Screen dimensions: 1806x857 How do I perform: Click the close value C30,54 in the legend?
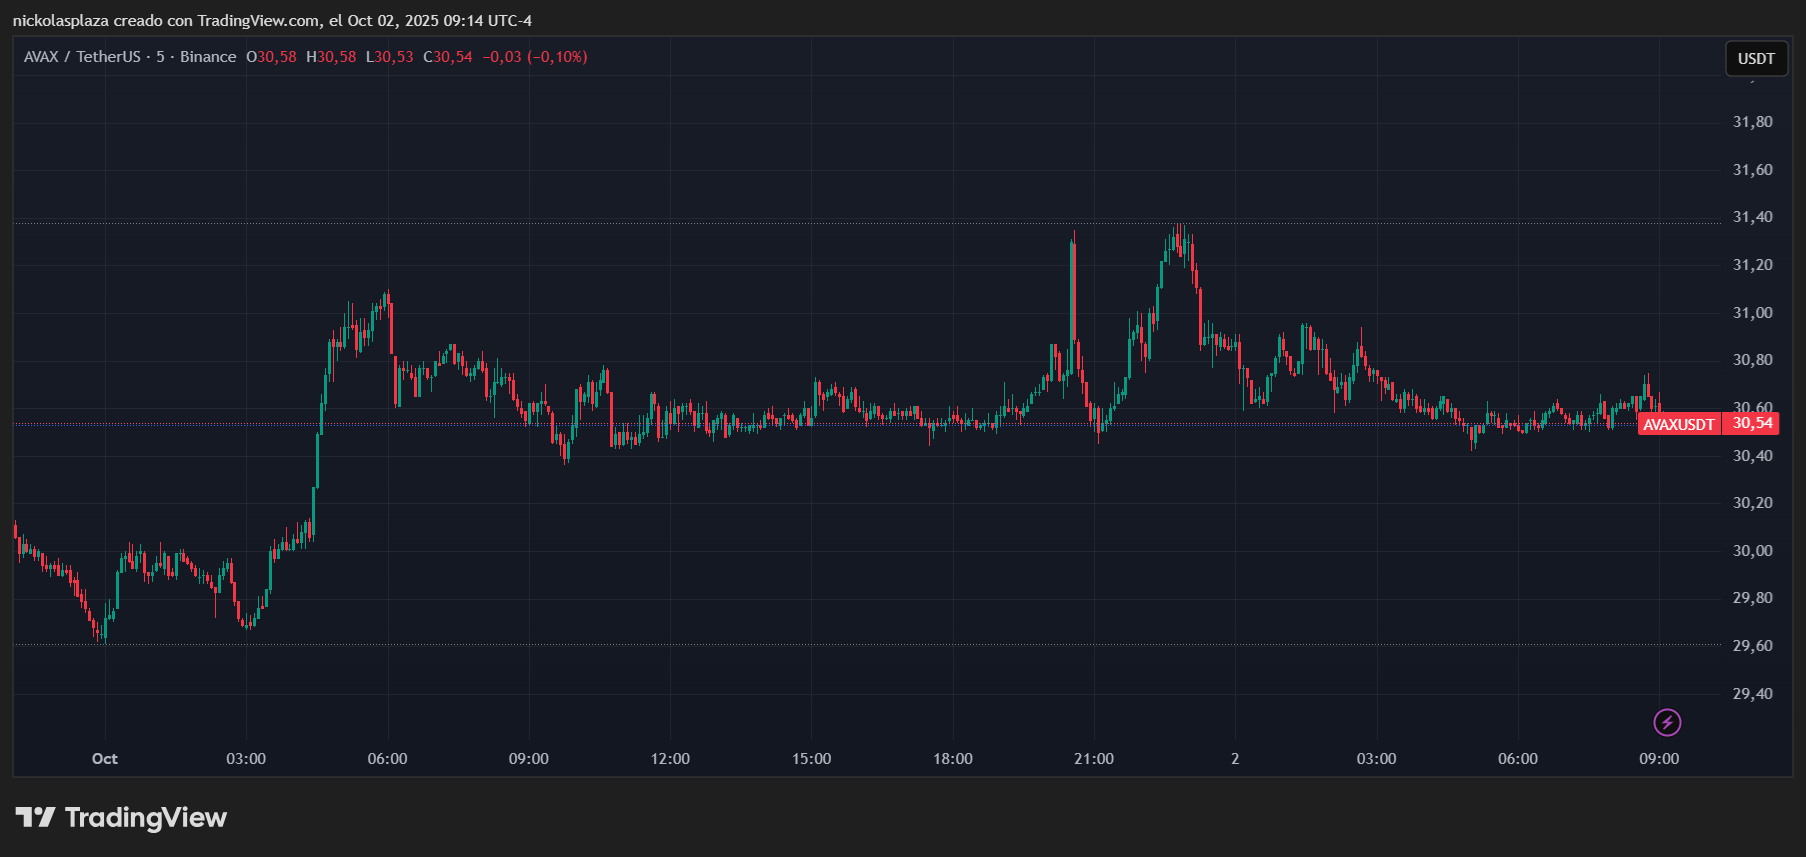447,57
